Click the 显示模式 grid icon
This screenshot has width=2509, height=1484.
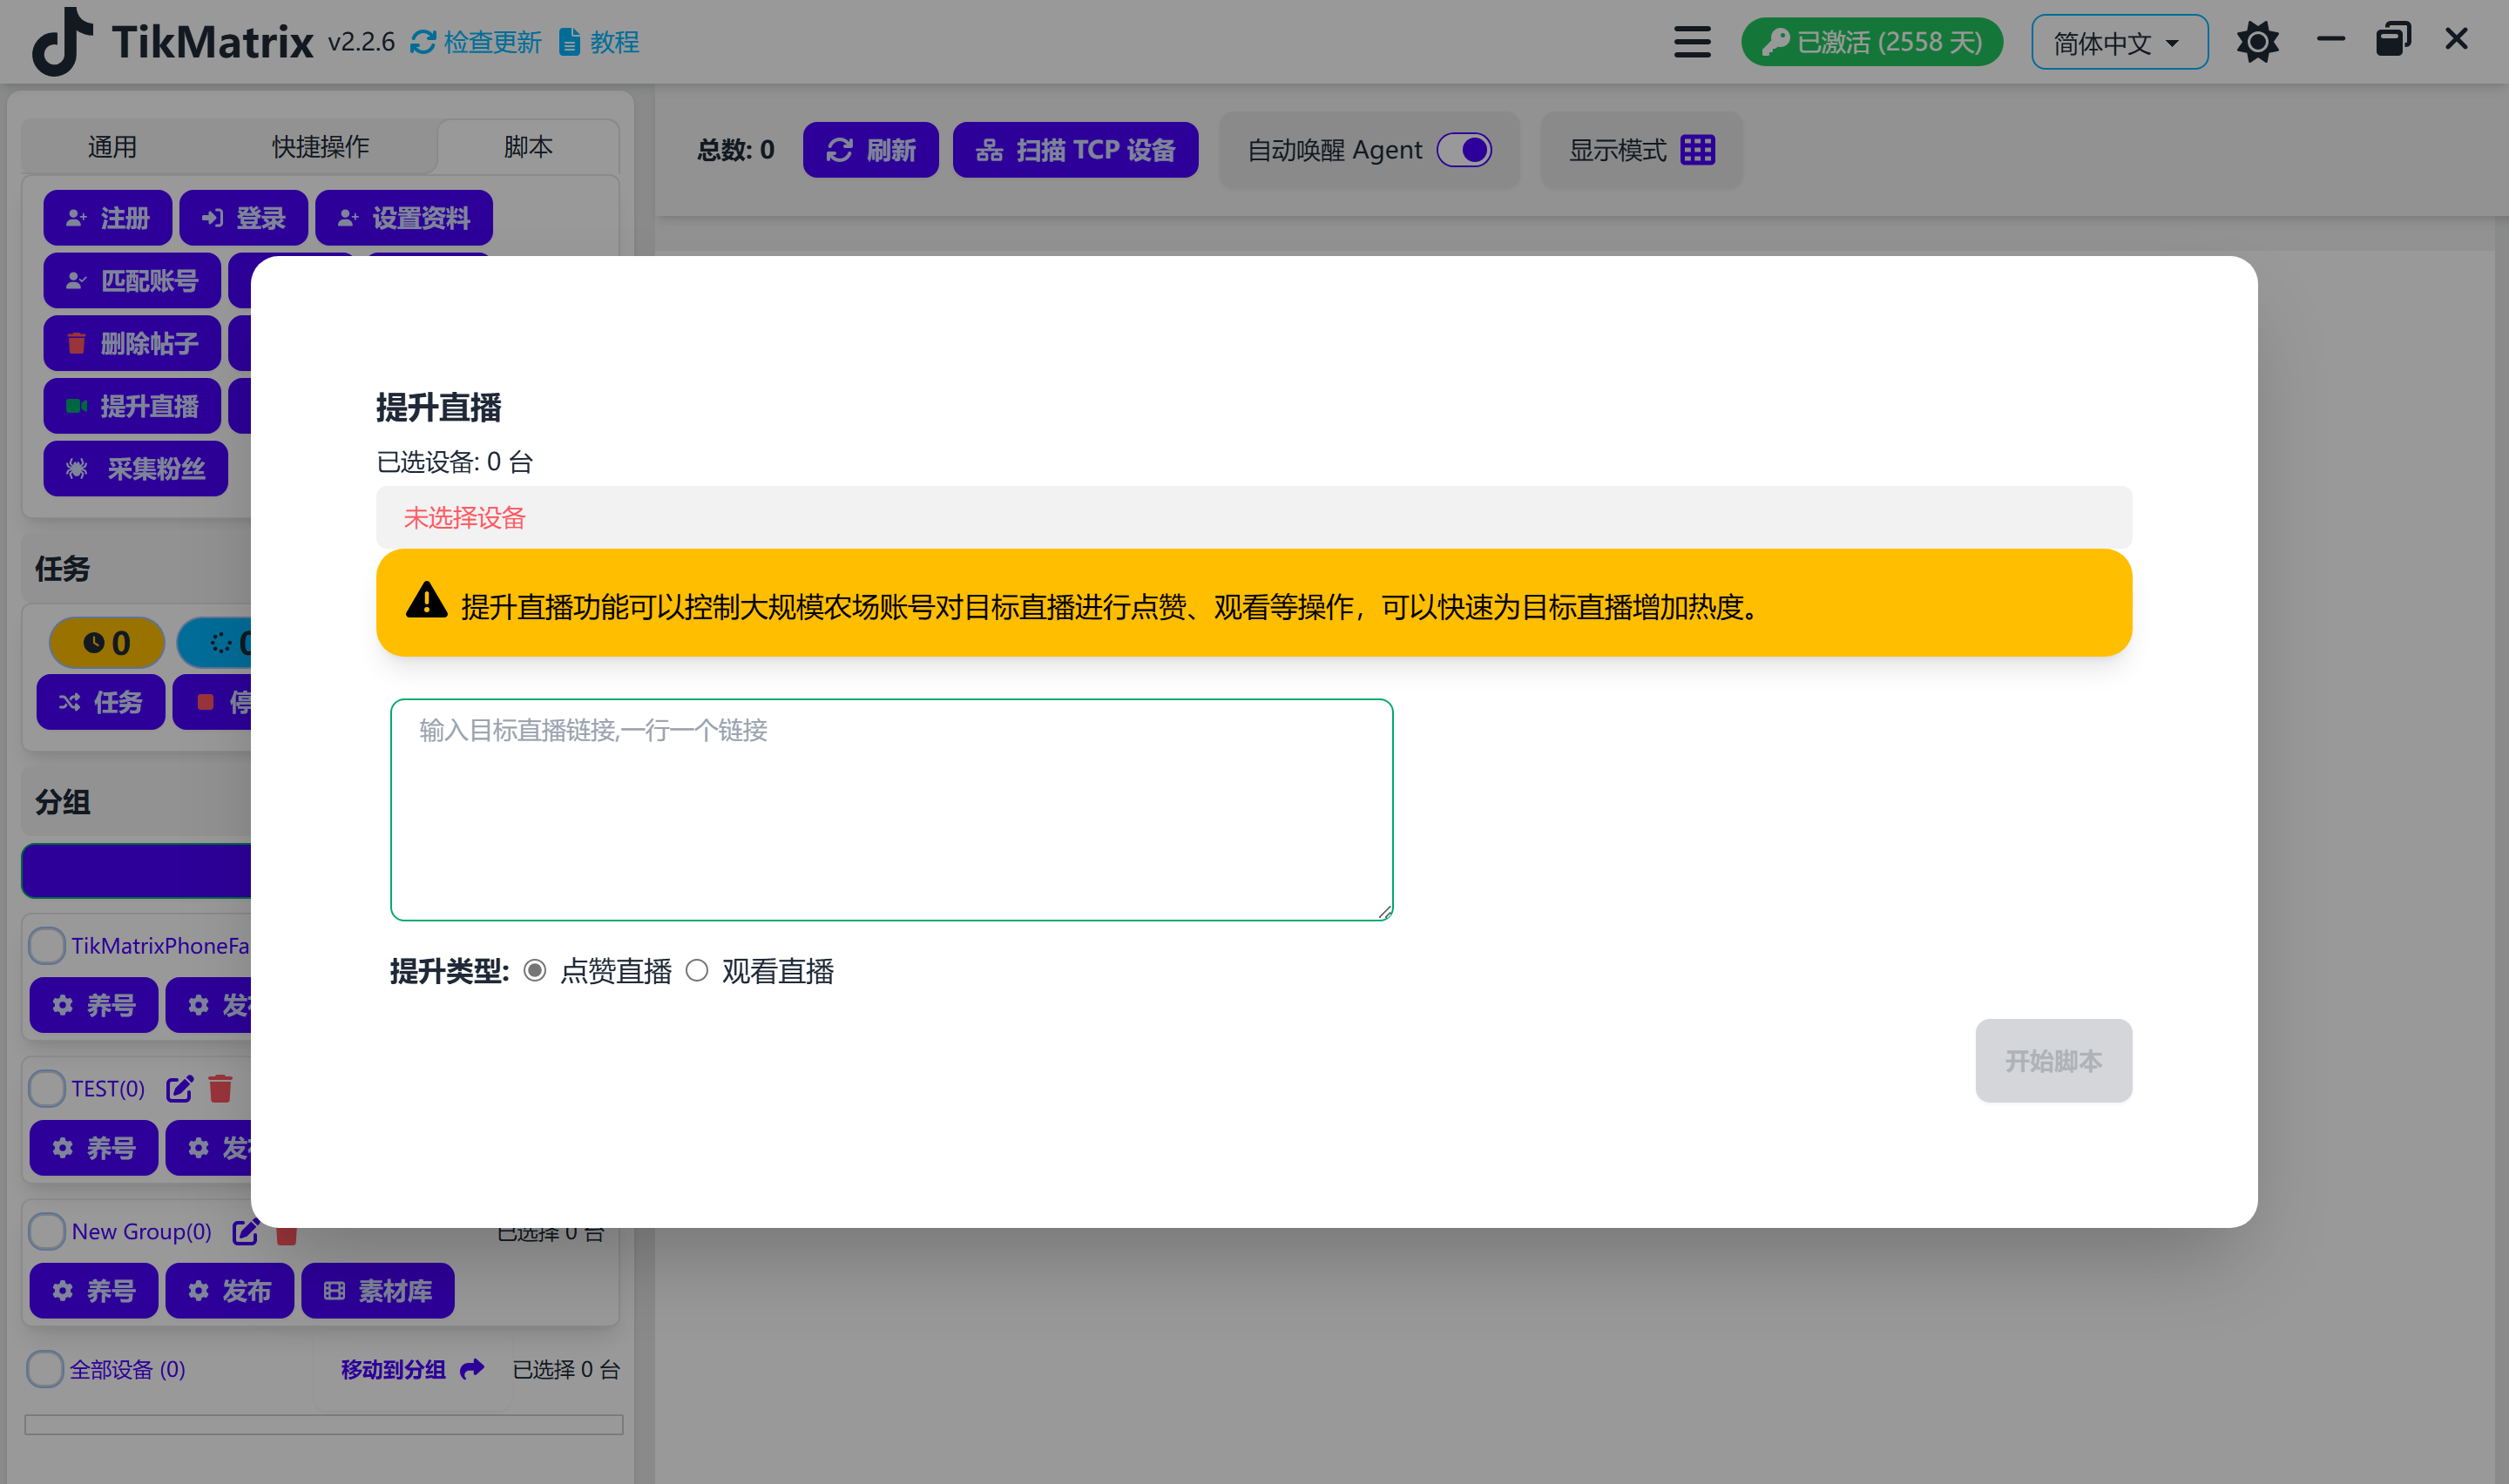point(1697,150)
